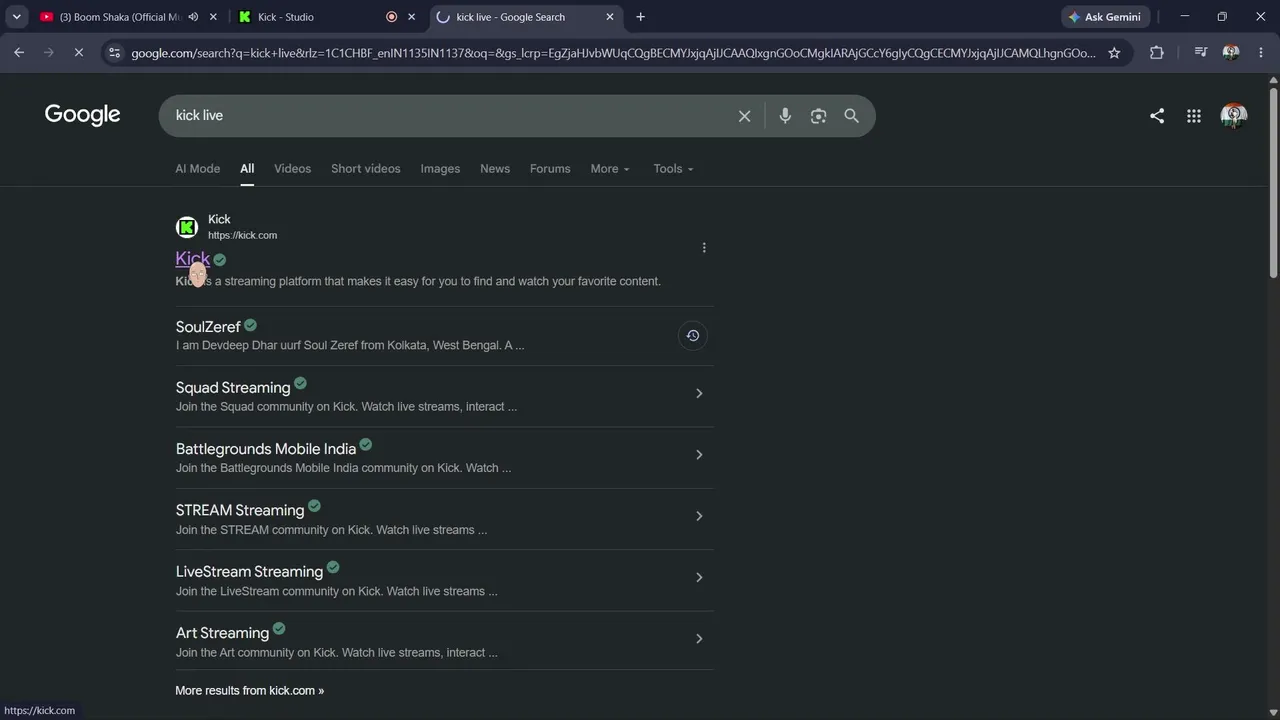Viewport: 1280px width, 720px height.
Task: Expand the Art Streaming row chevron
Action: [699, 639]
